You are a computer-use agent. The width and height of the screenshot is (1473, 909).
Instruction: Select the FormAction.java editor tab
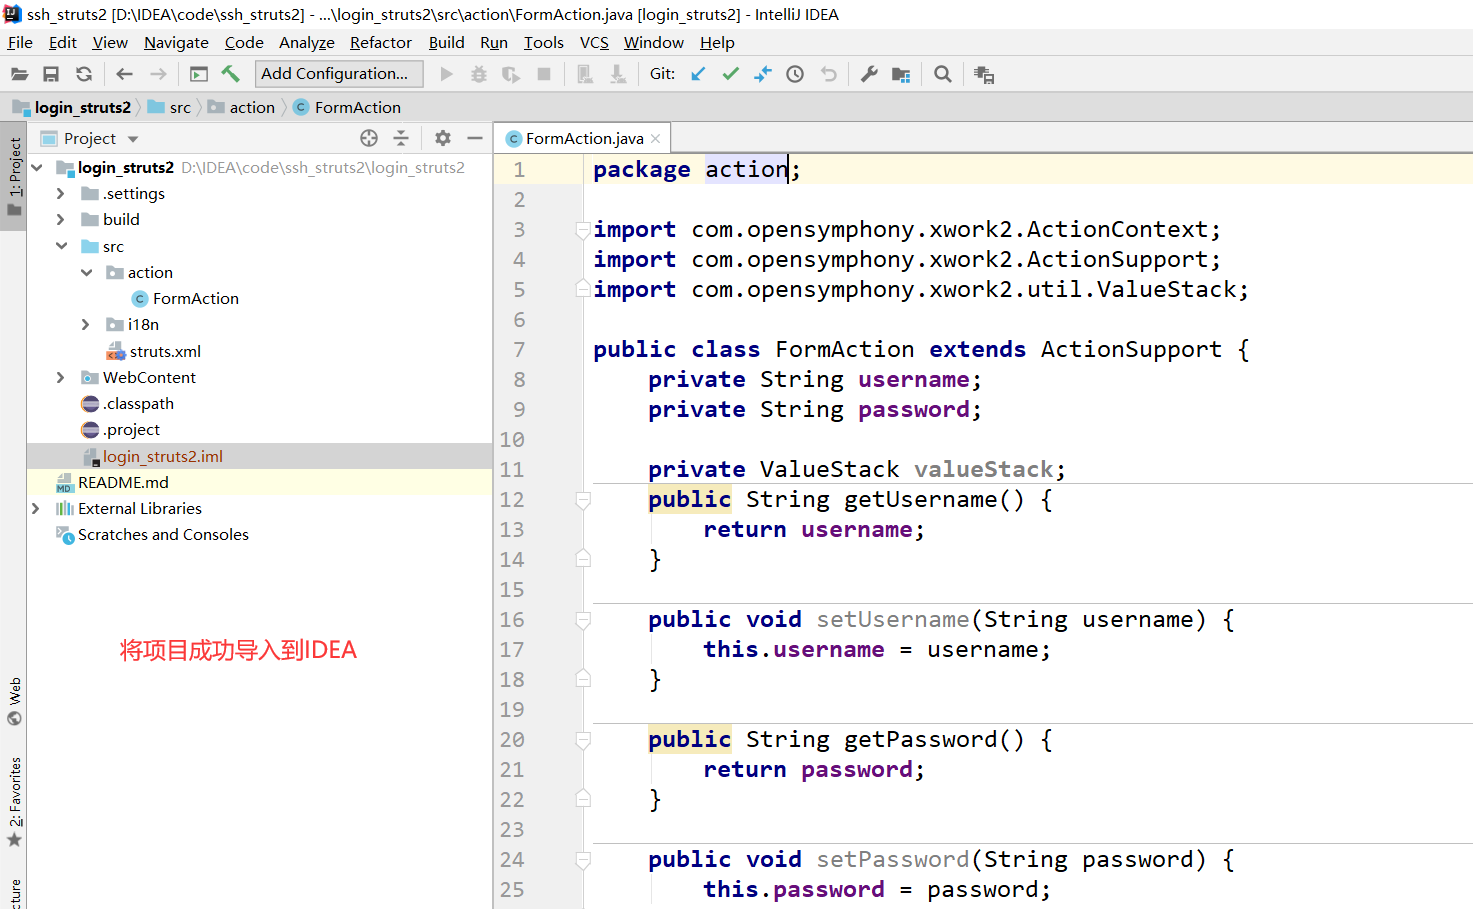(x=584, y=138)
